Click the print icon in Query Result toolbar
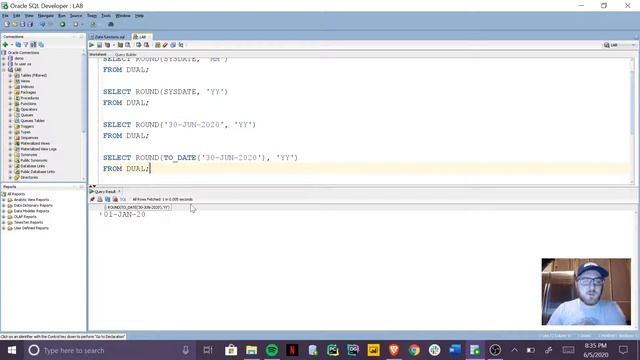Image resolution: width=640 pixels, height=360 pixels. pyautogui.click(x=100, y=199)
